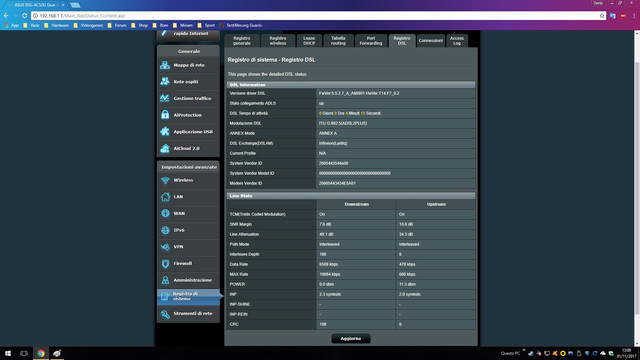The height and width of the screenshot is (360, 640).
Task: Click Line Attenuation downstream 49.1 dB
Action: (326, 234)
